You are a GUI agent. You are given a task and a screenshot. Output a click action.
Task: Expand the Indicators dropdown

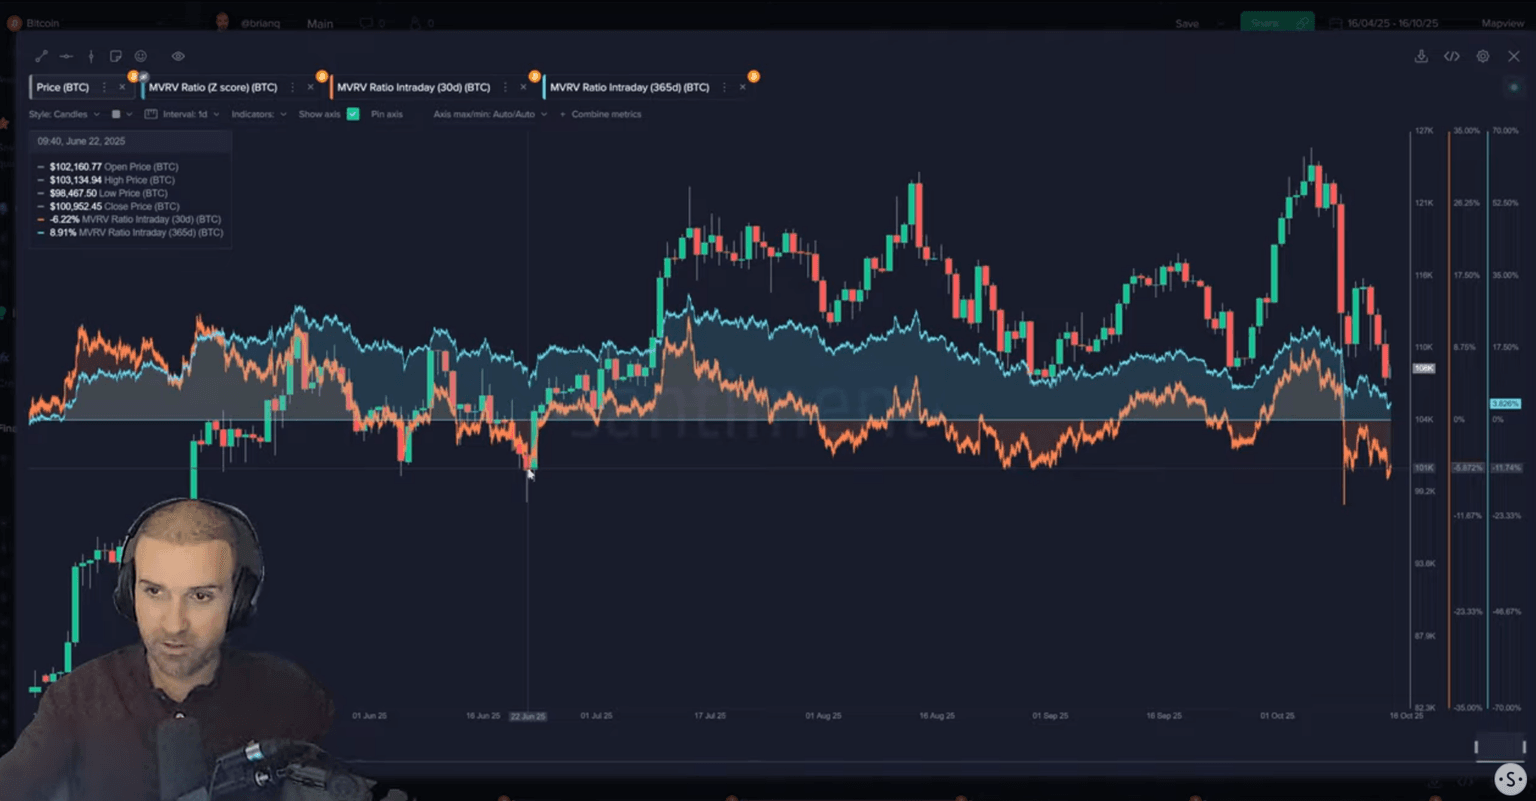click(258, 114)
